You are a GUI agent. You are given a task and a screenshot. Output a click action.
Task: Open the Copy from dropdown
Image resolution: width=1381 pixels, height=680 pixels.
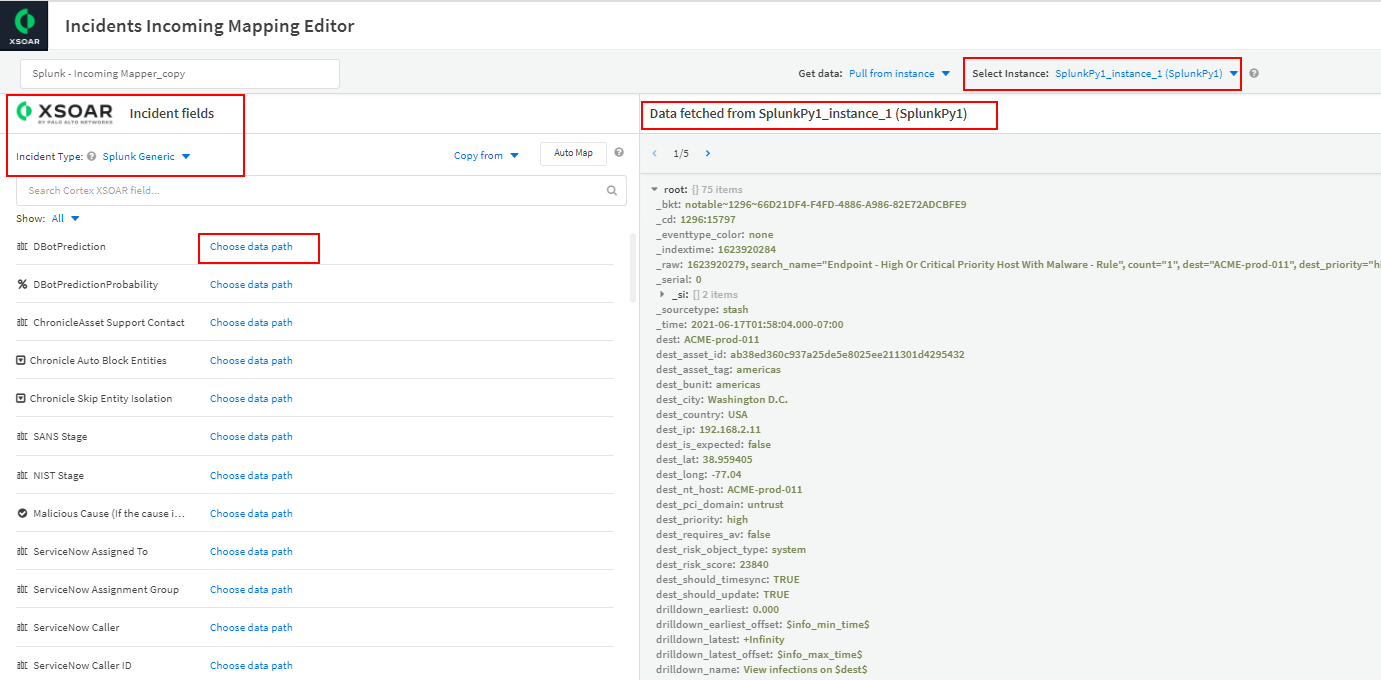(486, 155)
